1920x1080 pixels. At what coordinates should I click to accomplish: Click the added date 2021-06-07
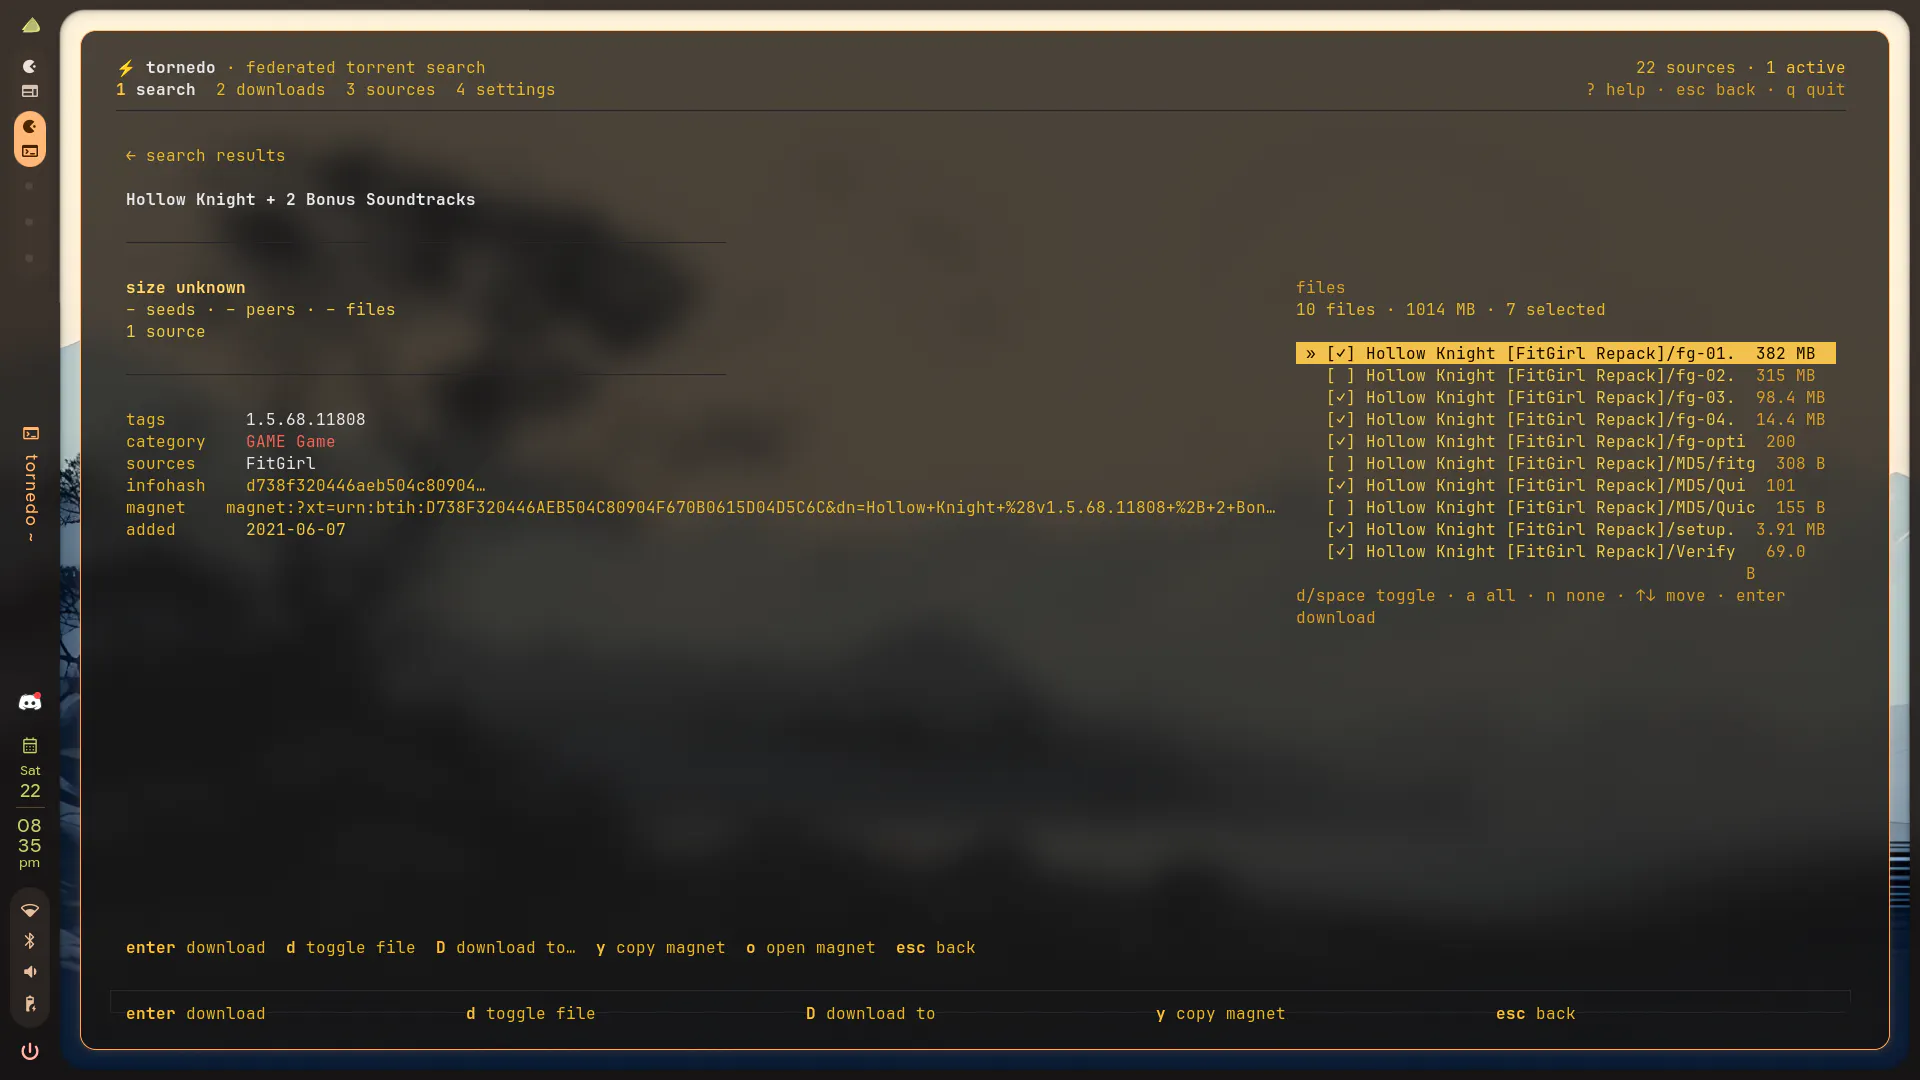coord(296,530)
